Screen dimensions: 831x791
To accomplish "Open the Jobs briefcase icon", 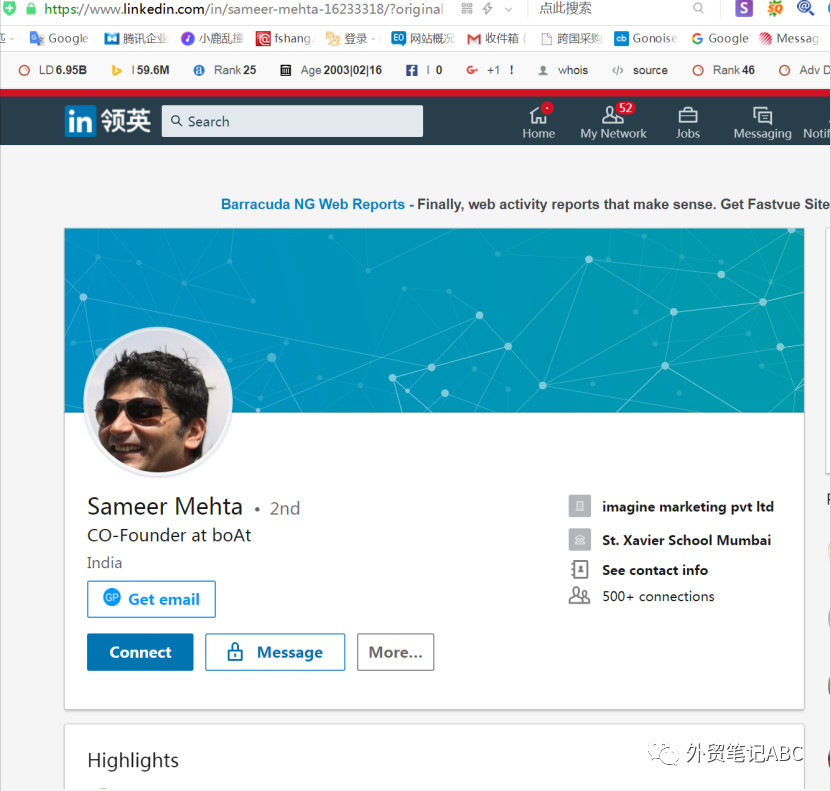I will 687,121.
